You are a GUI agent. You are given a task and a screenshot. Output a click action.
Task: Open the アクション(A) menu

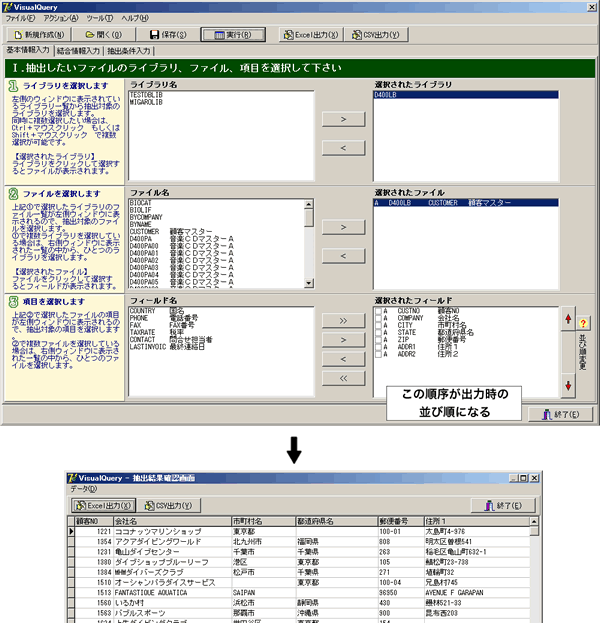pos(61,18)
